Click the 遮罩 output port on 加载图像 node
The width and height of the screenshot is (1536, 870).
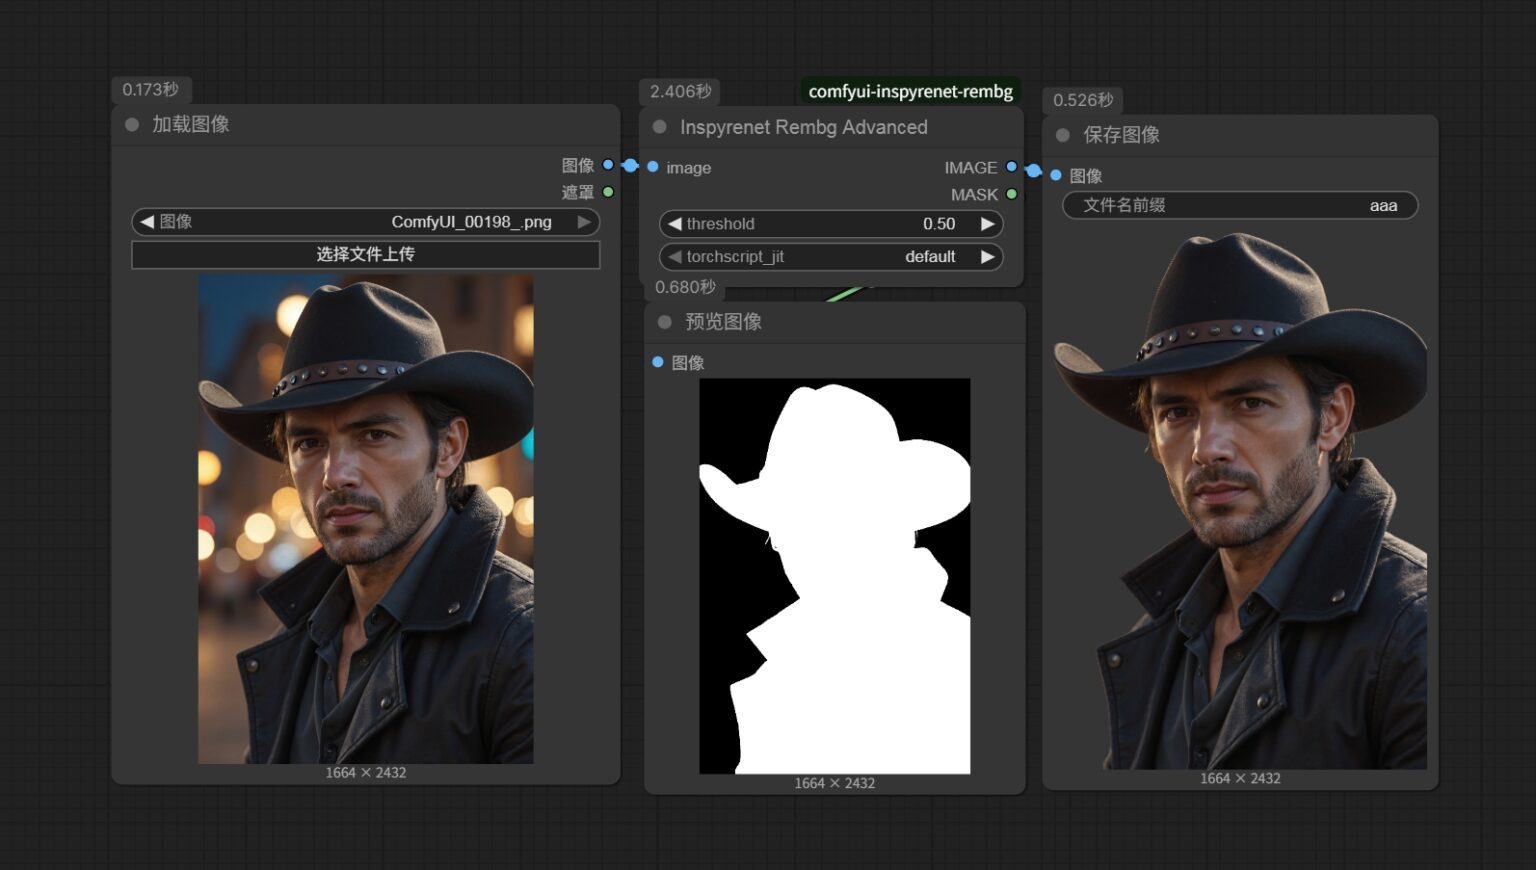coord(608,192)
